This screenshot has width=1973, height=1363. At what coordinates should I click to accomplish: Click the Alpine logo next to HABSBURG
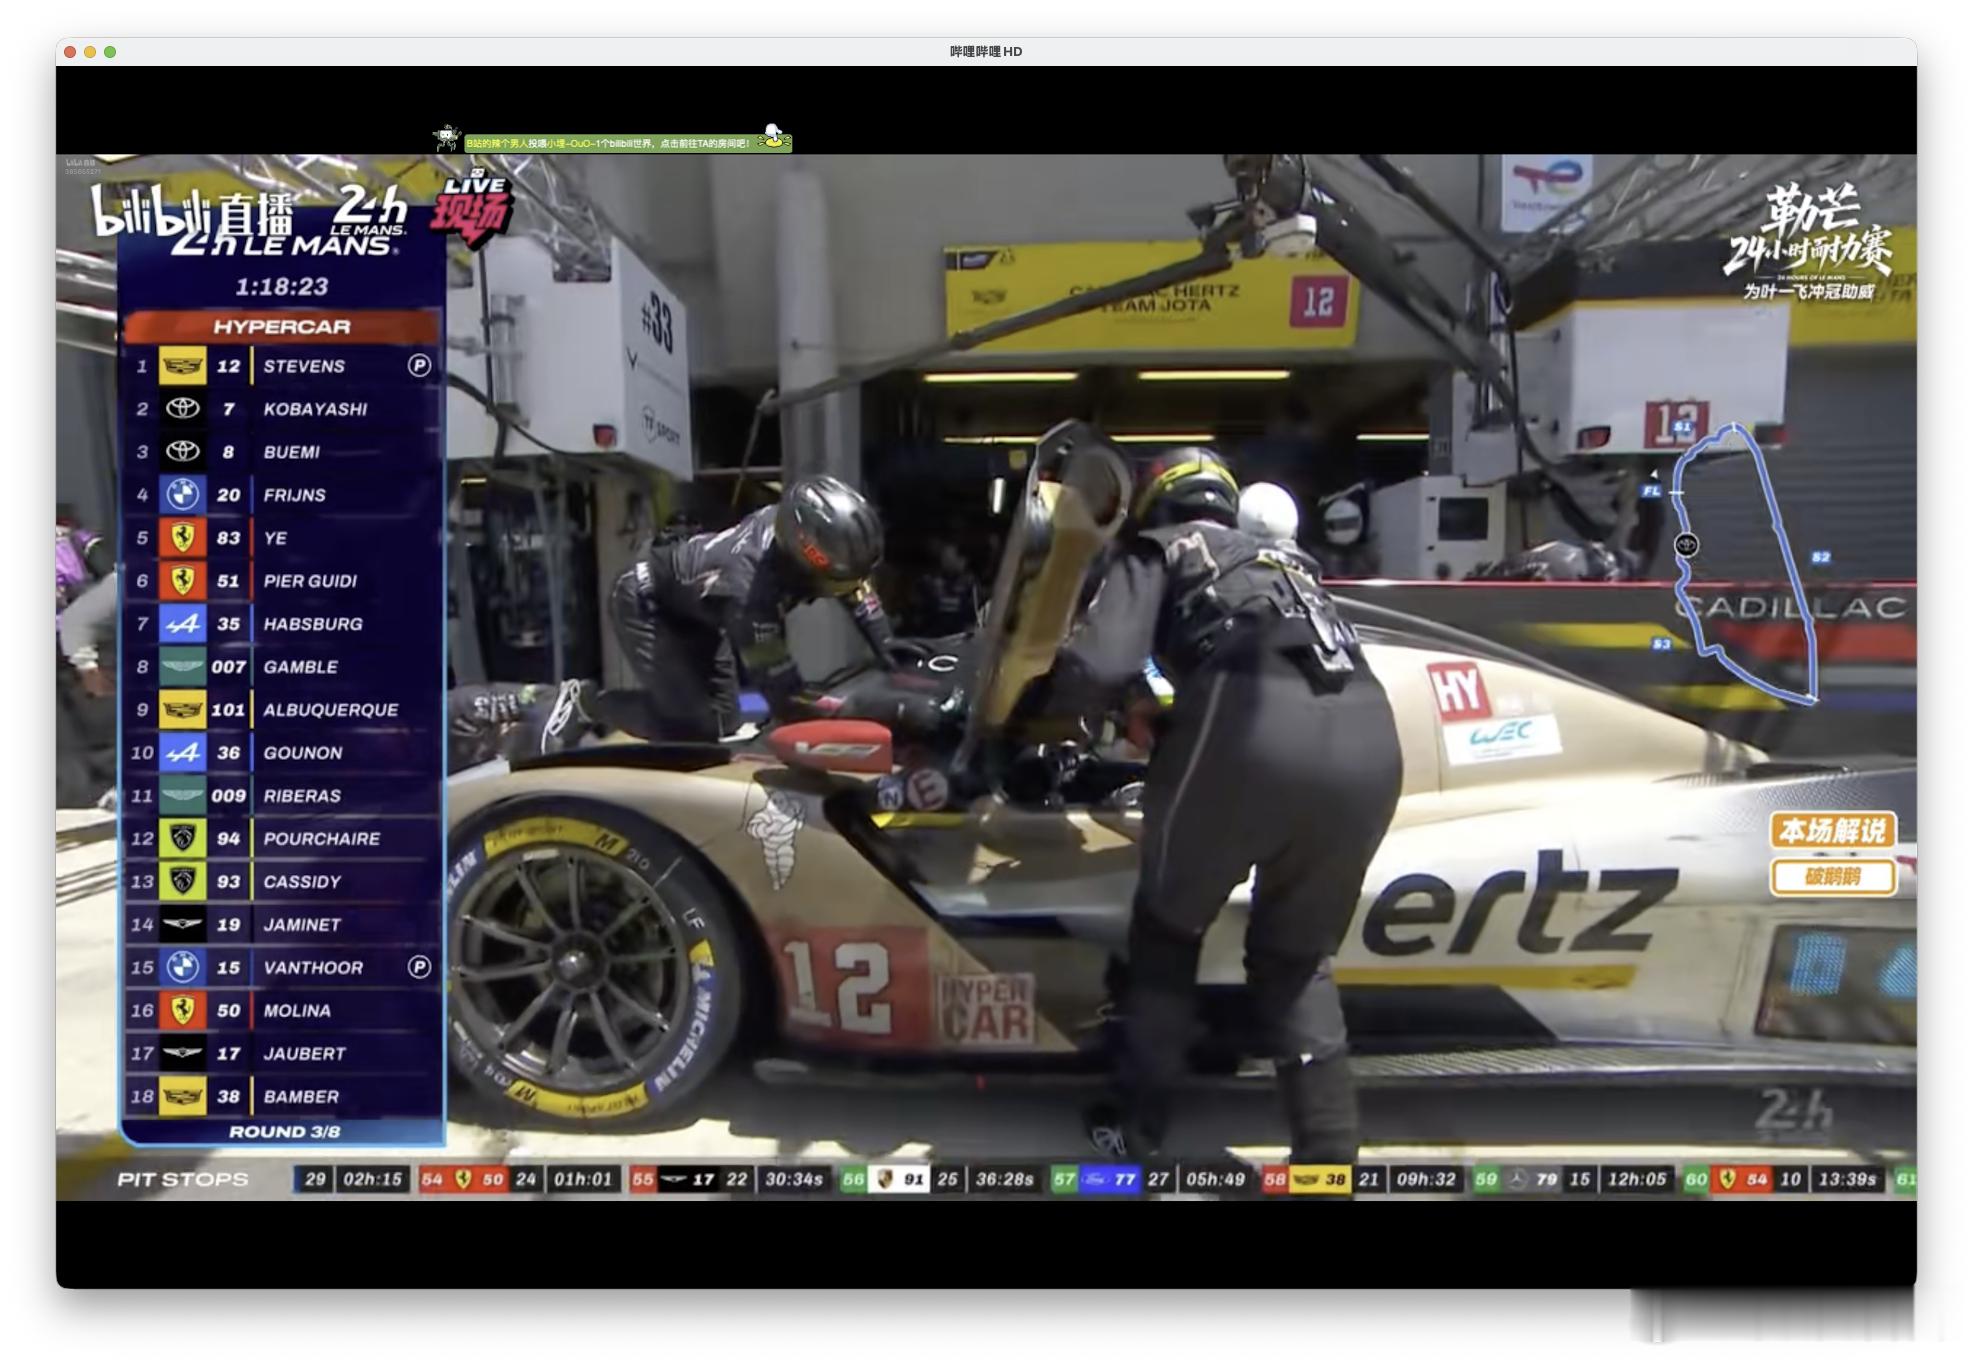(x=182, y=624)
